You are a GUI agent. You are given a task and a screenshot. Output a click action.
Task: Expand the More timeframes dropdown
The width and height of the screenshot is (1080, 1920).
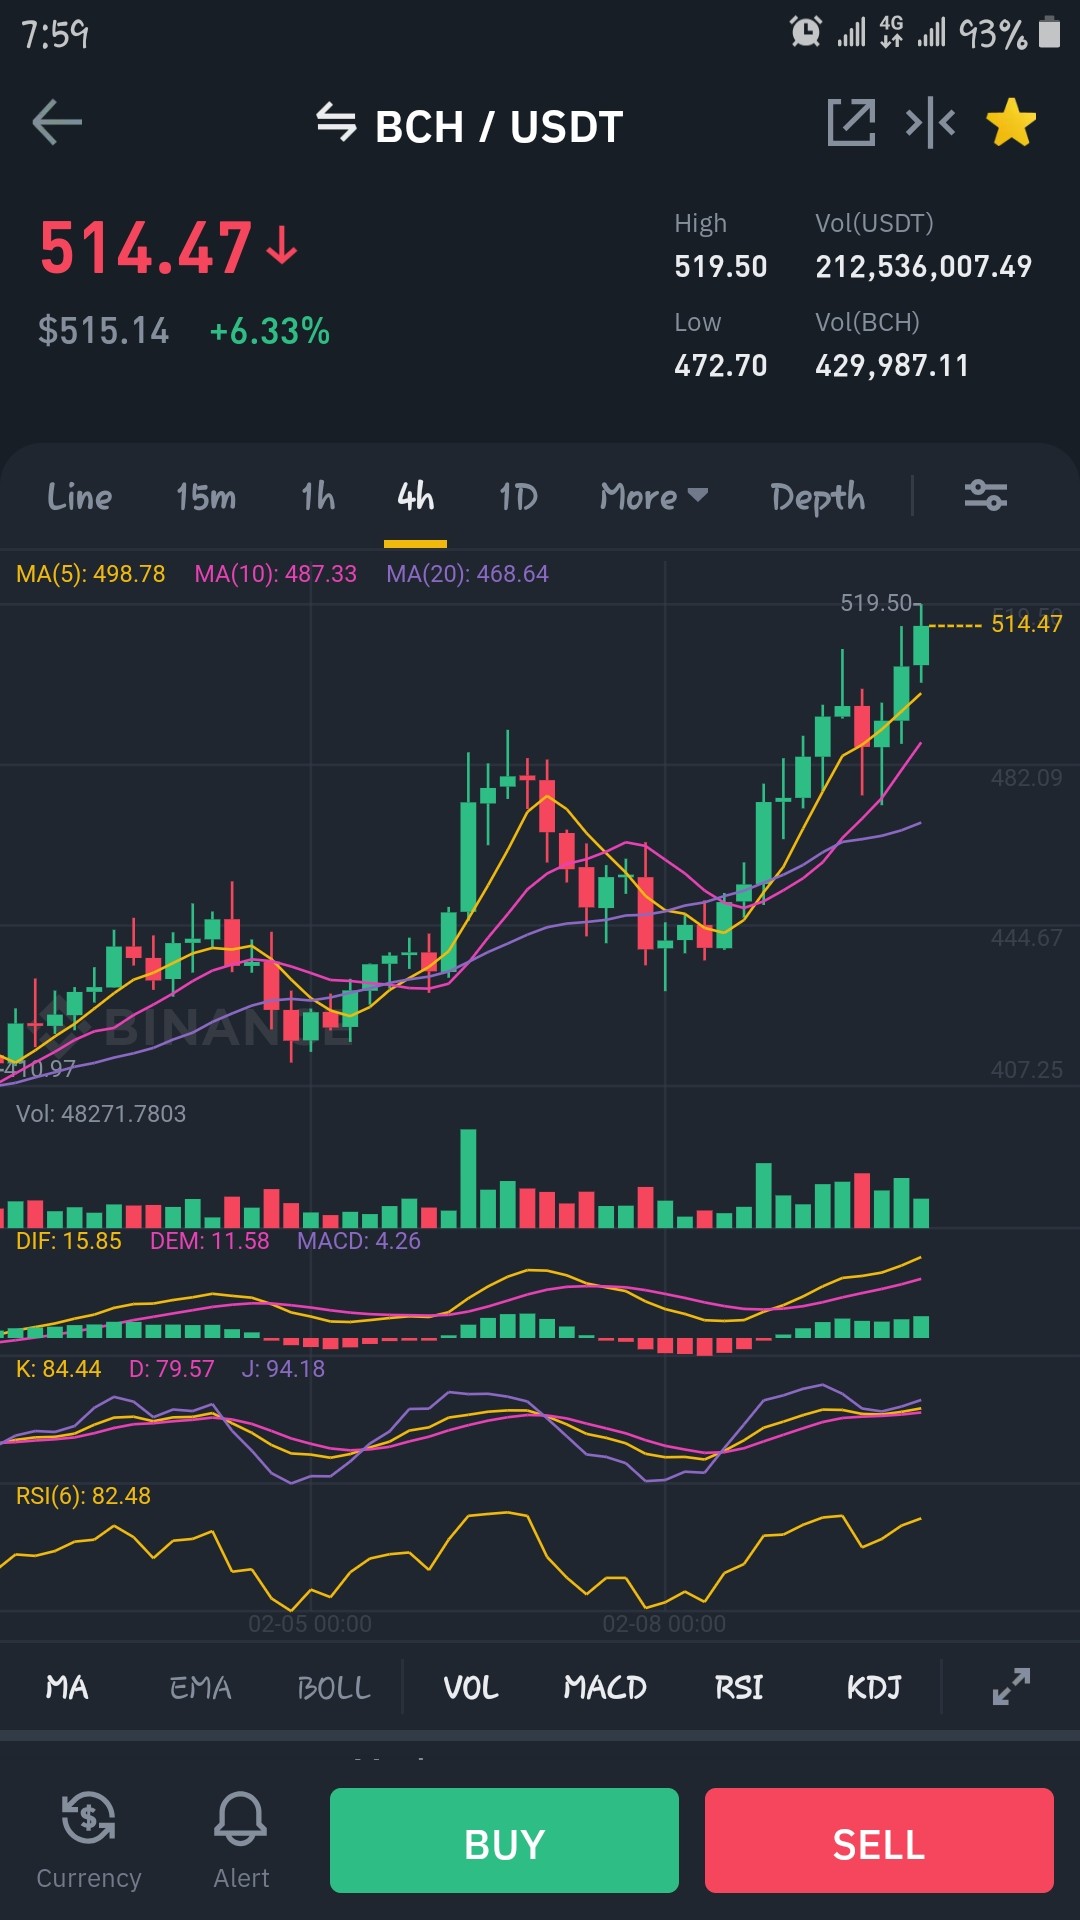(654, 496)
